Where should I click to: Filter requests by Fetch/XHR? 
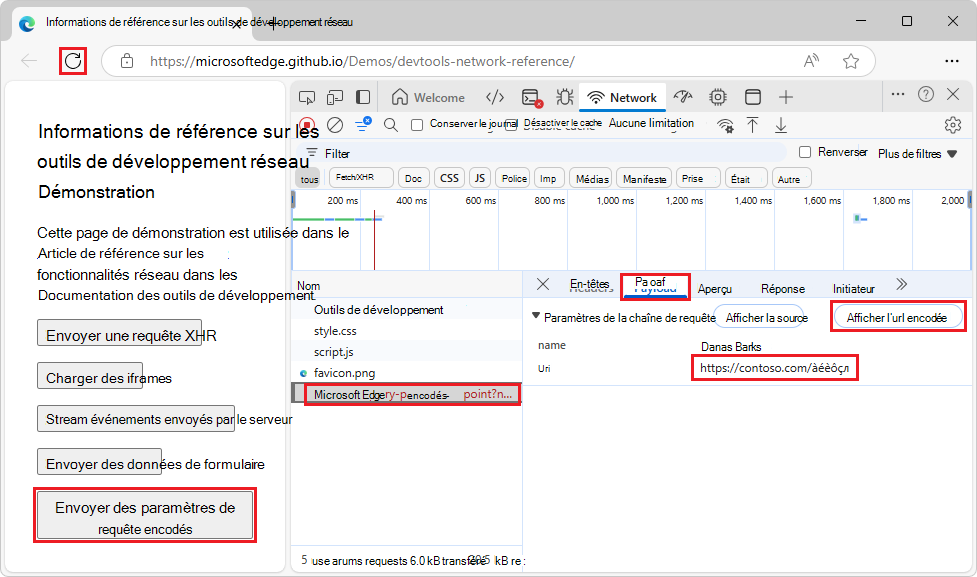[361, 178]
